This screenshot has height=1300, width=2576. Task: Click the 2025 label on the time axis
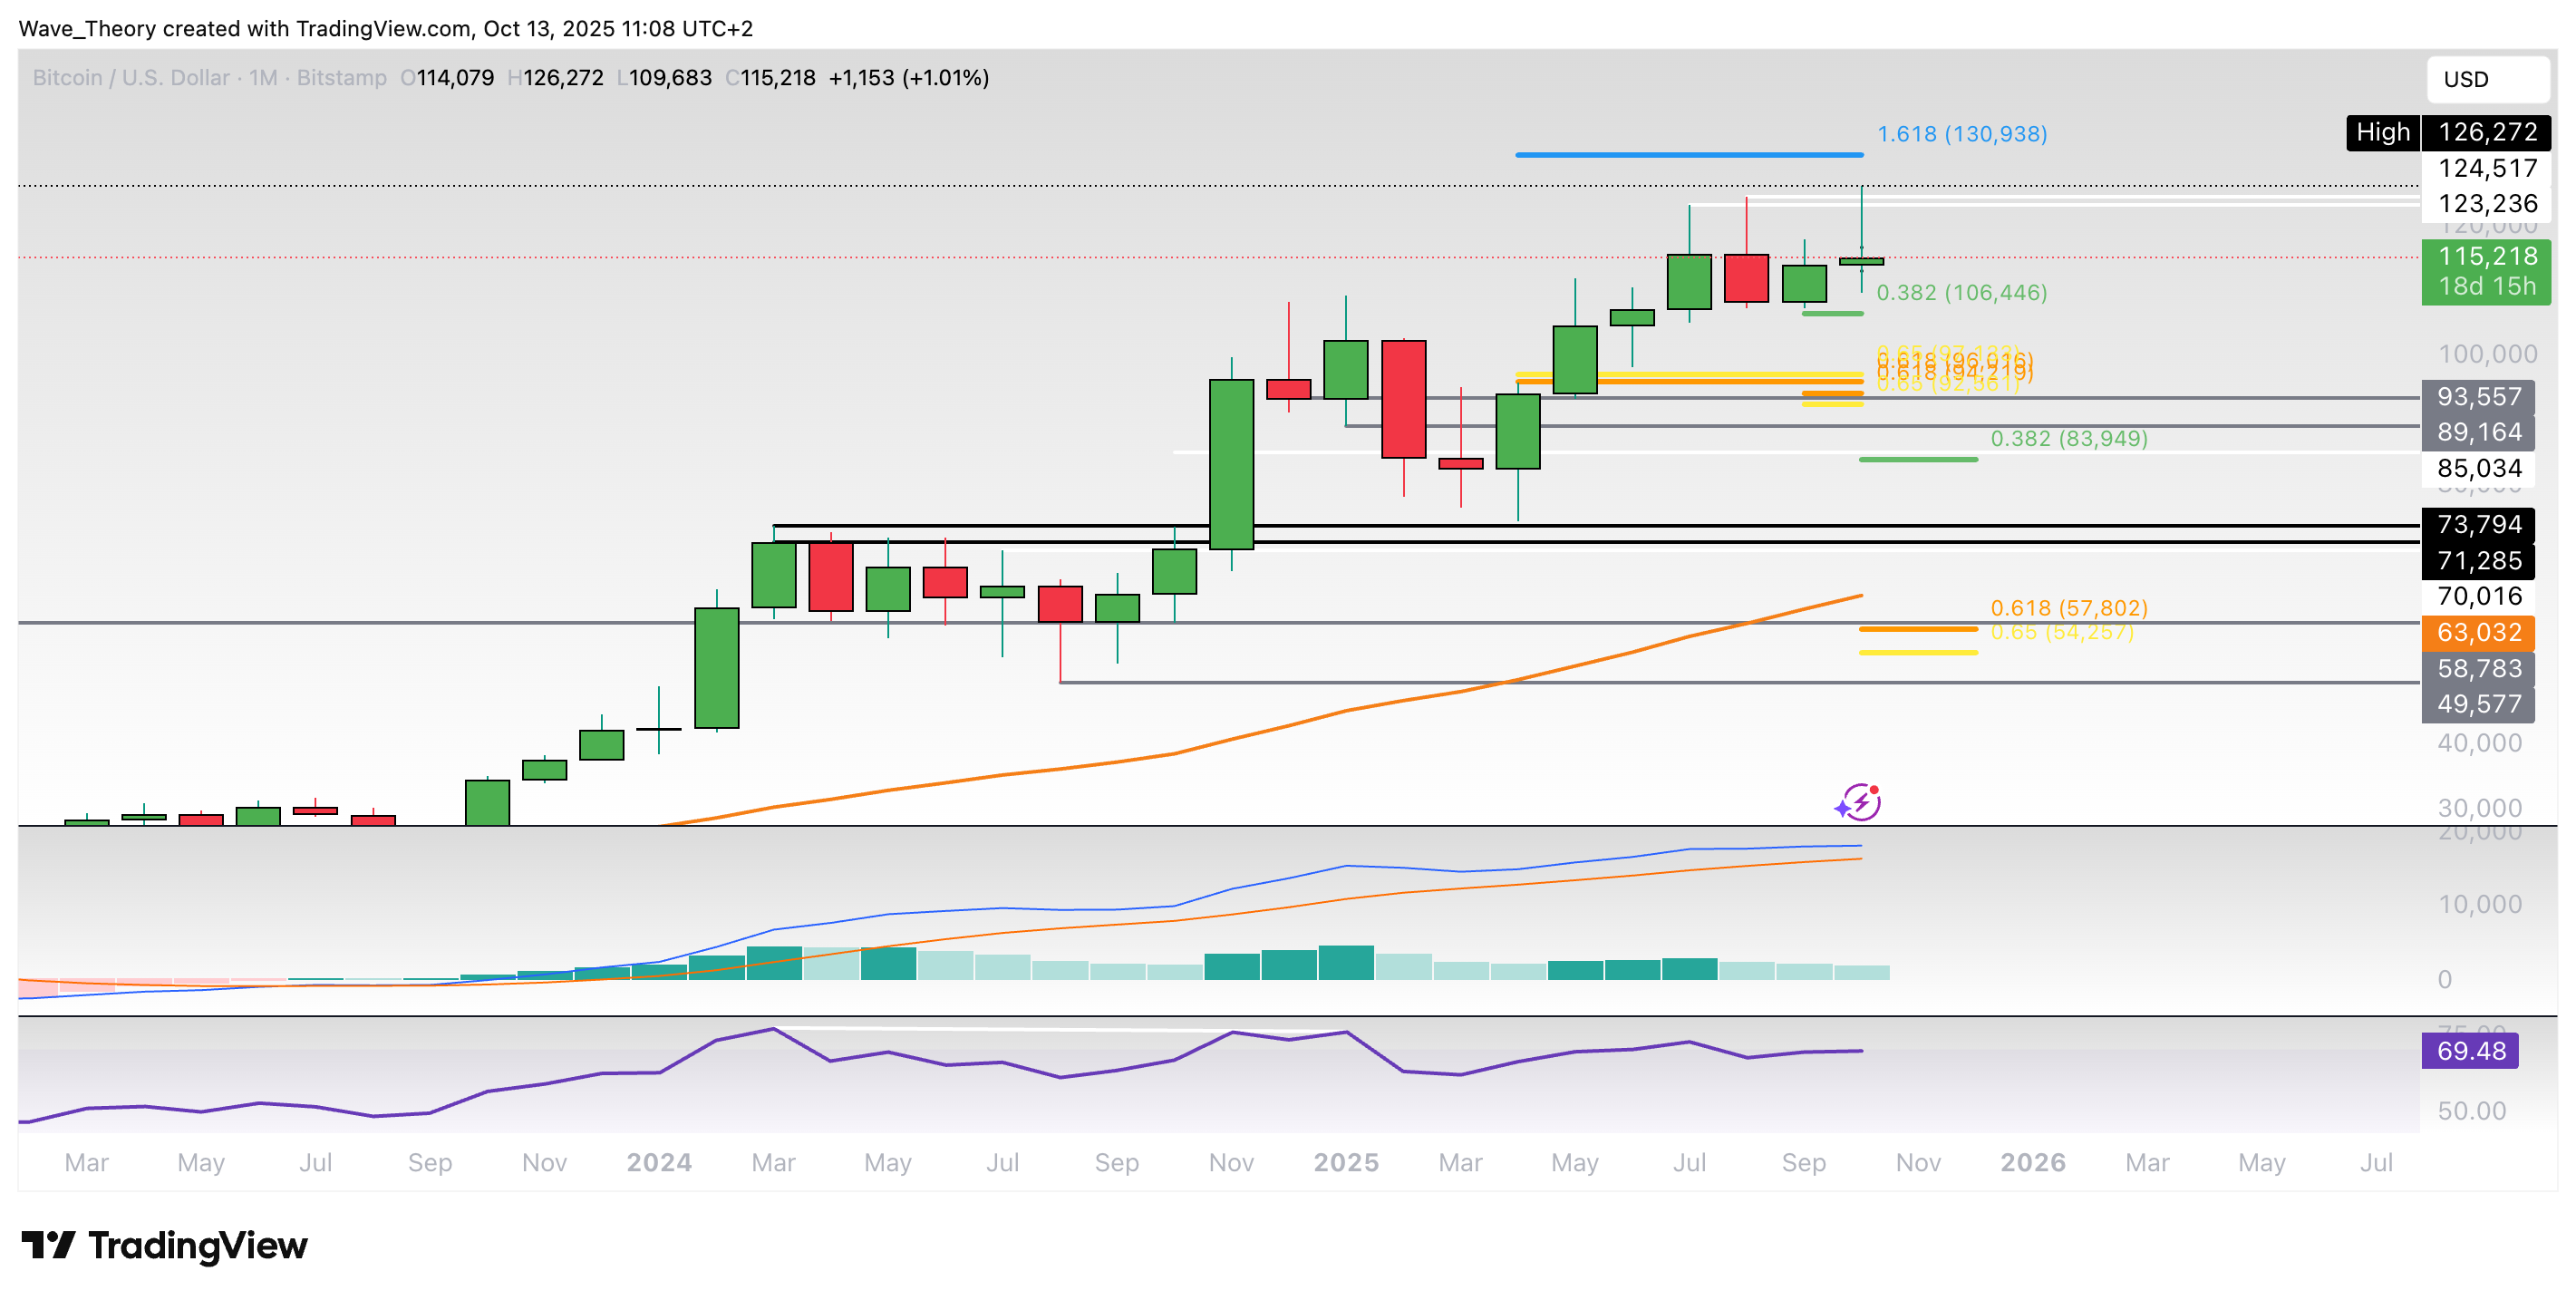click(1345, 1162)
